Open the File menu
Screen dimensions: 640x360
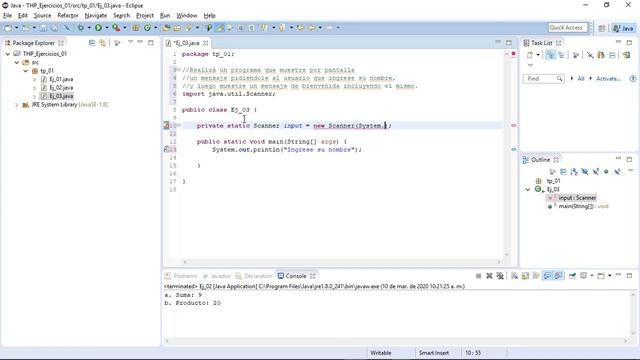(7, 16)
